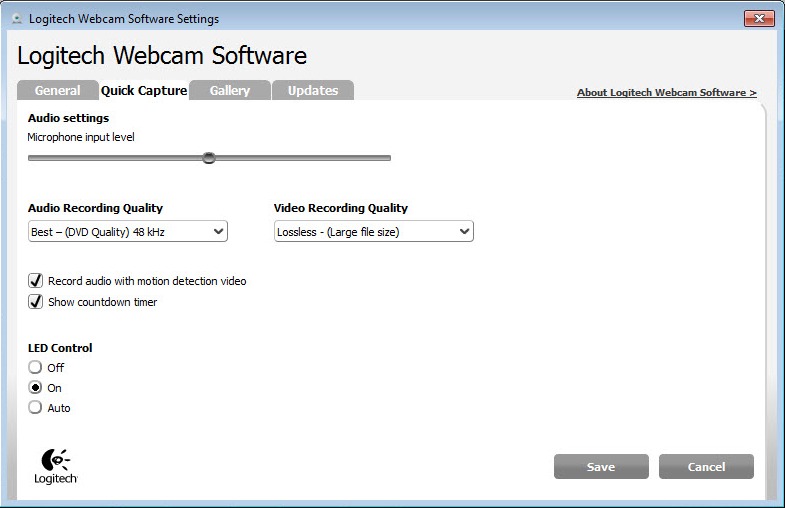
Task: Click the microphone input level slider handle
Action: (x=209, y=157)
